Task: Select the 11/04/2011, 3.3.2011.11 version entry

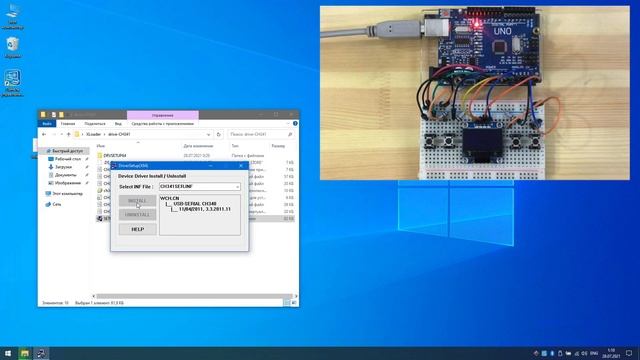Action: 204,209
